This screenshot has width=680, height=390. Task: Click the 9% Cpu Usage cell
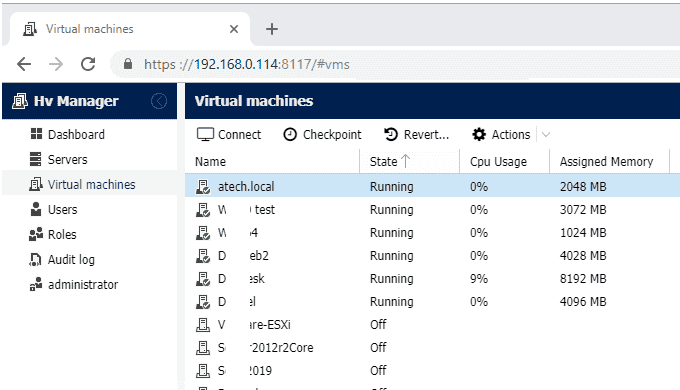point(479,279)
